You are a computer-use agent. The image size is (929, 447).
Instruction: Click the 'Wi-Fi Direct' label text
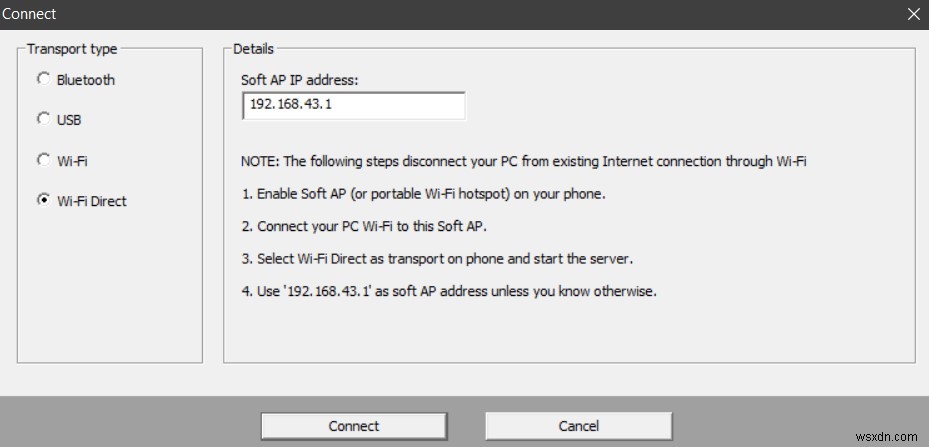click(x=92, y=201)
